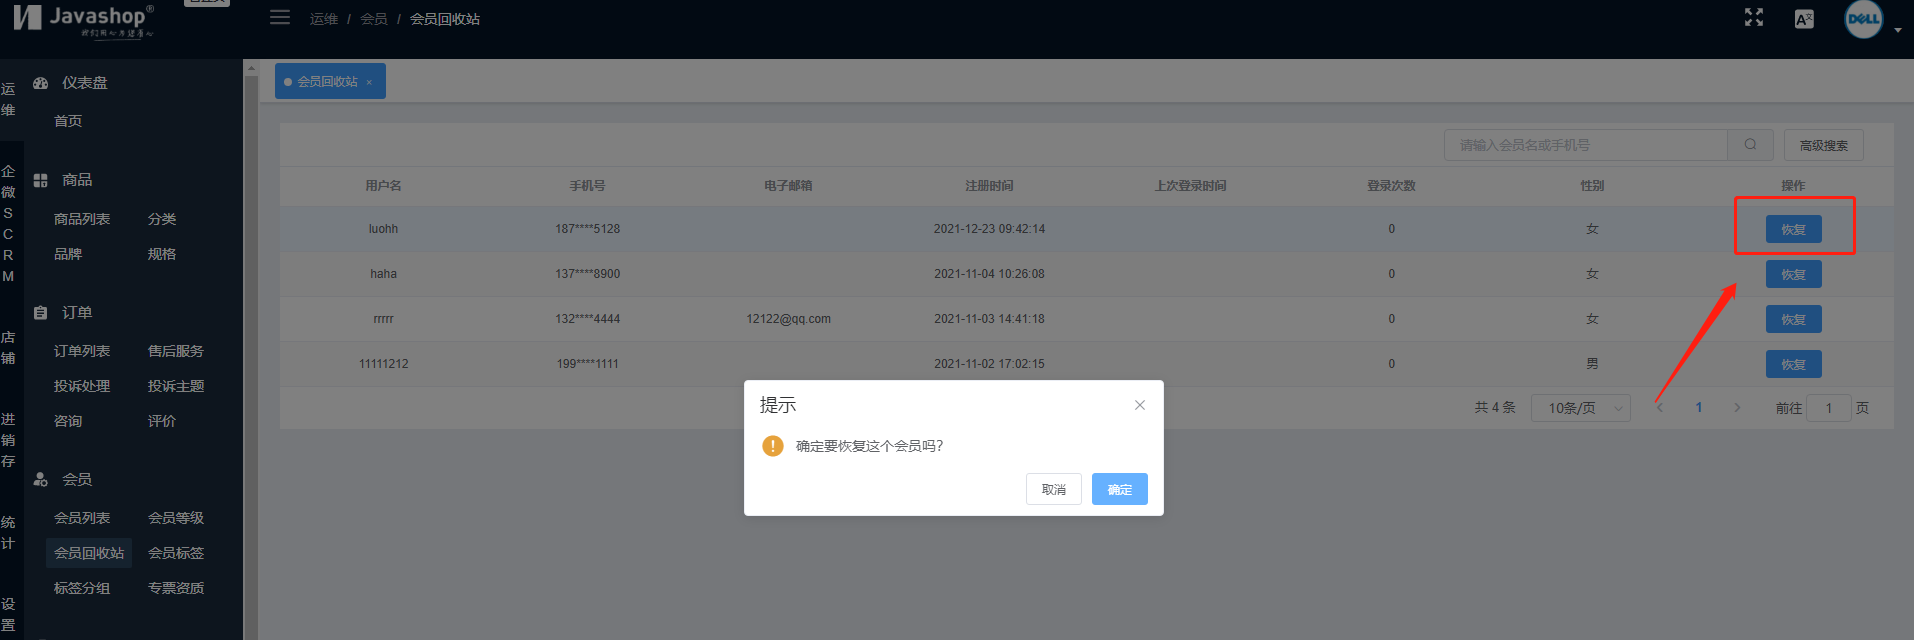
Task: Switch to 运维 module
Action: 8,99
